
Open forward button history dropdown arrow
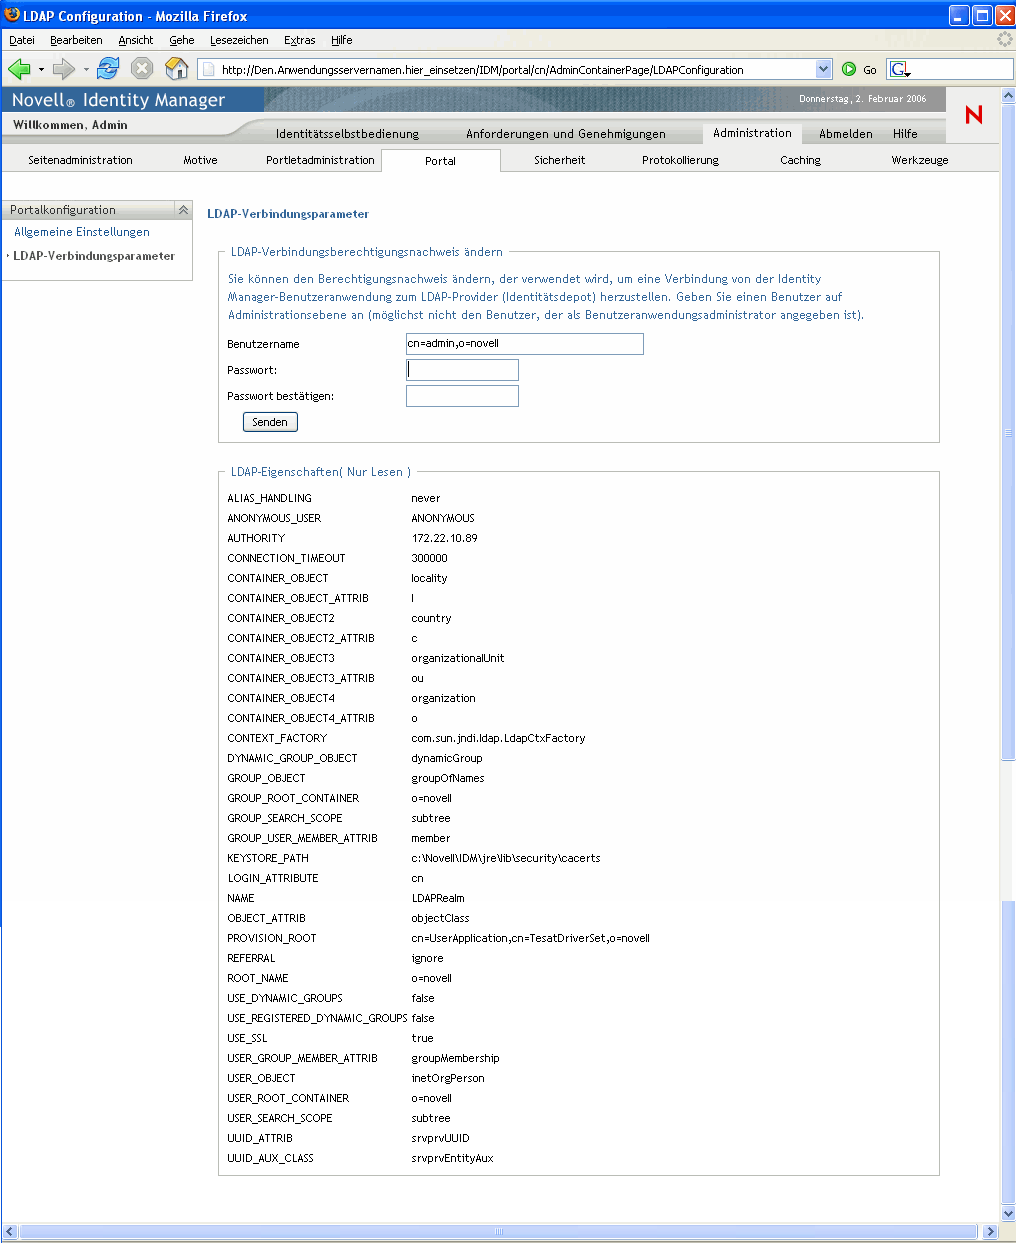[86, 69]
